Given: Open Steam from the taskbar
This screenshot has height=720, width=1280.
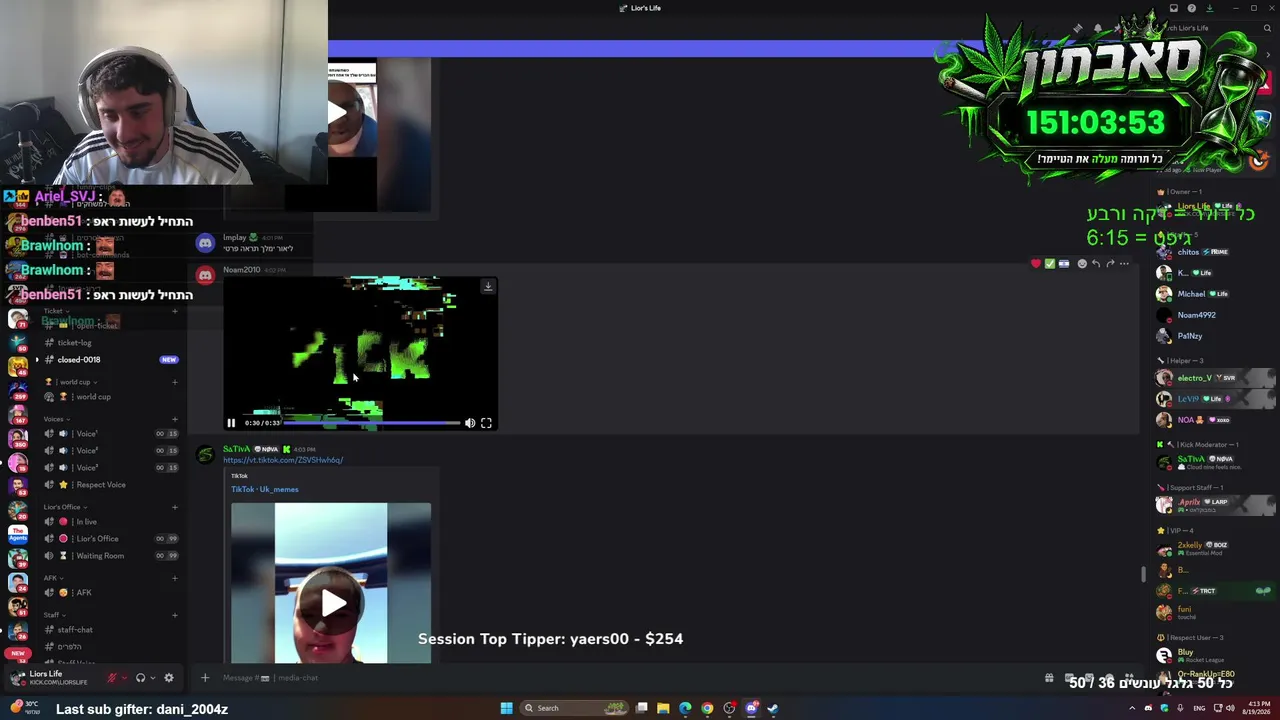Looking at the screenshot, I should pos(773,708).
